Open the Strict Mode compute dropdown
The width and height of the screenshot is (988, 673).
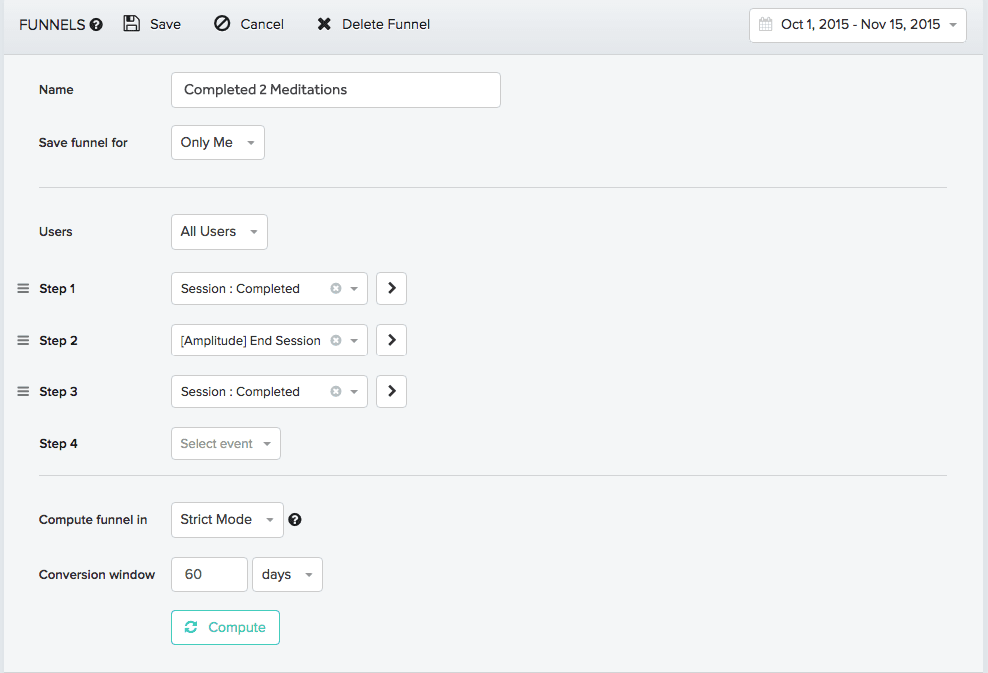pyautogui.click(x=227, y=519)
